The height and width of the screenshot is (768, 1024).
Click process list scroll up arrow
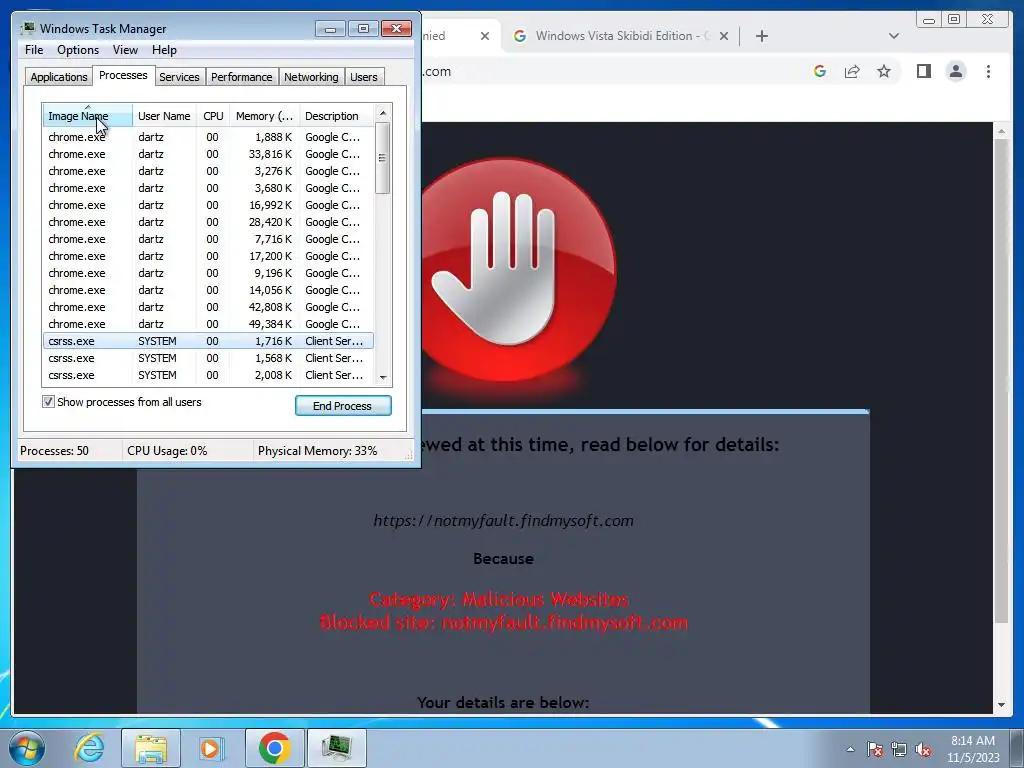click(x=383, y=113)
